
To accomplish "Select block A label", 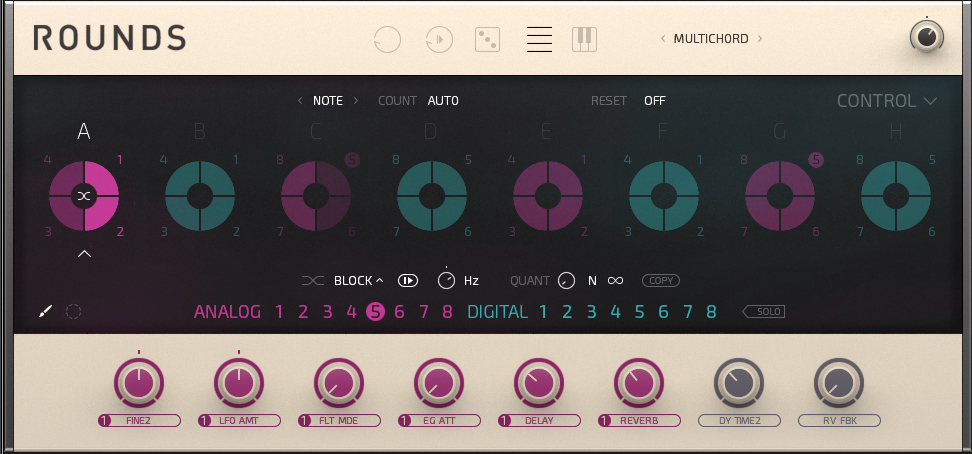I will click(84, 131).
